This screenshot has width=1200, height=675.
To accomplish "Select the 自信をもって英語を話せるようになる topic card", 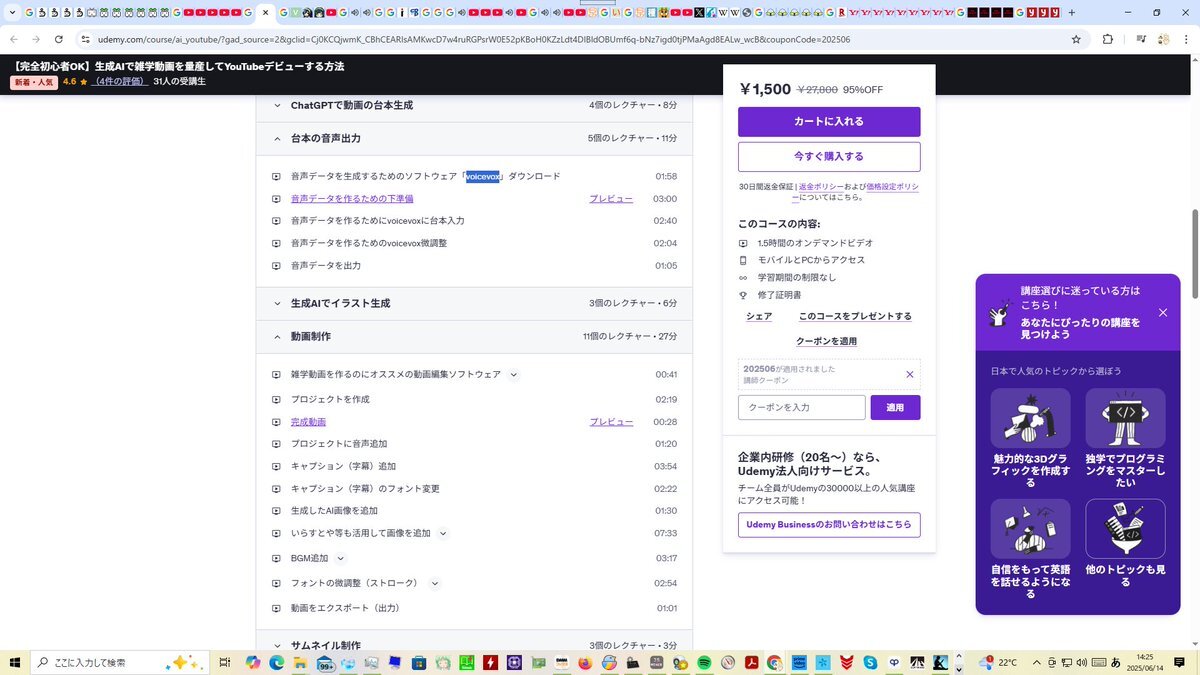I will point(1031,551).
